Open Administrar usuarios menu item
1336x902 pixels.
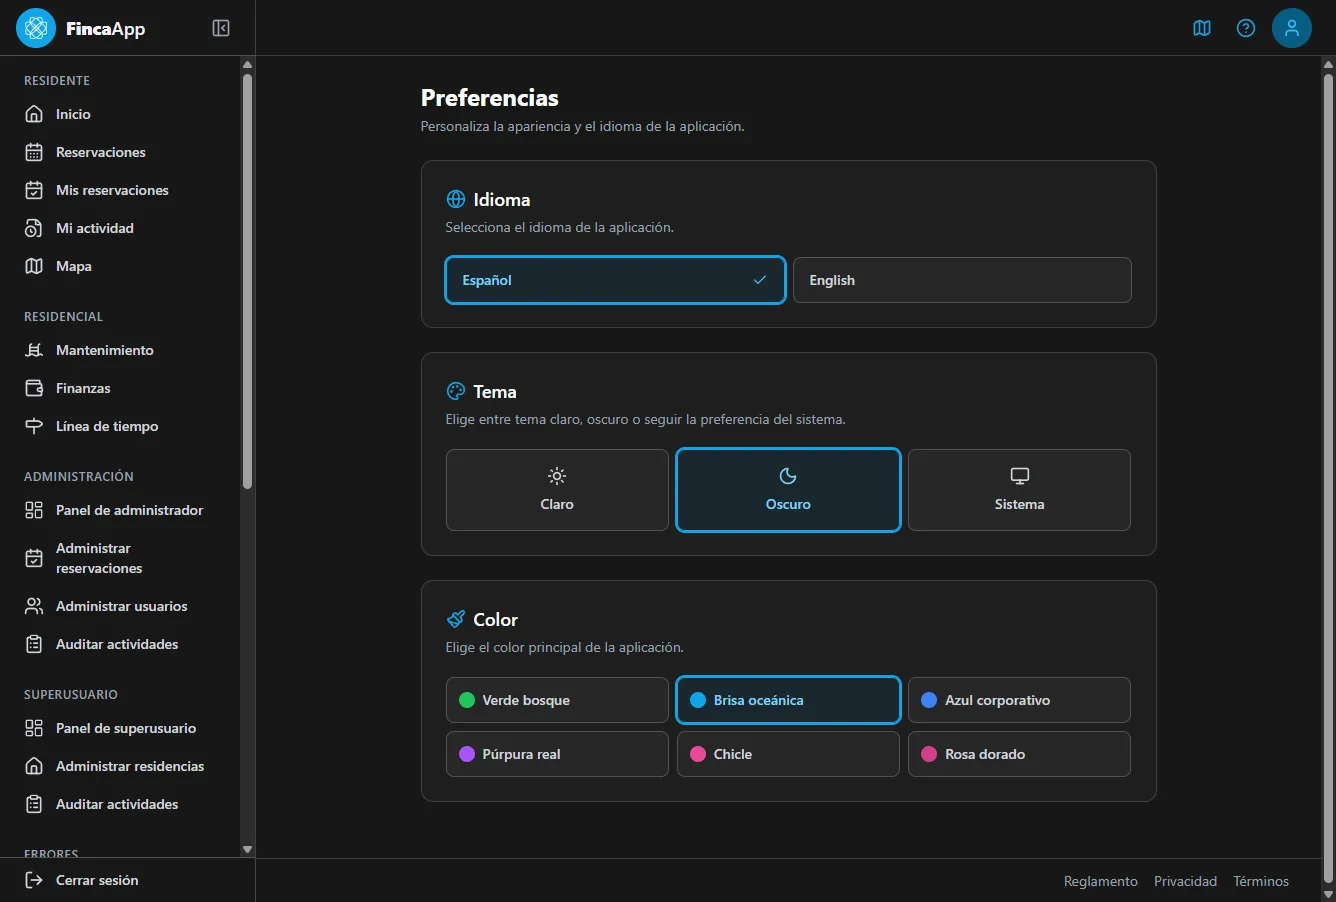tap(120, 606)
